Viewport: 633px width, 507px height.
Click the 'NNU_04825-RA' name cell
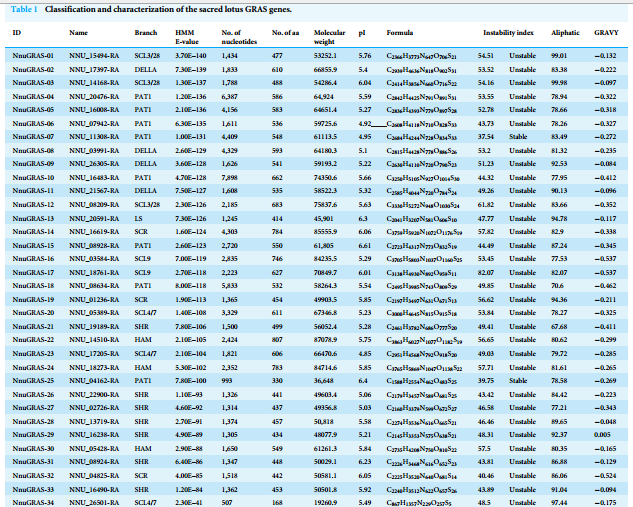[94, 476]
